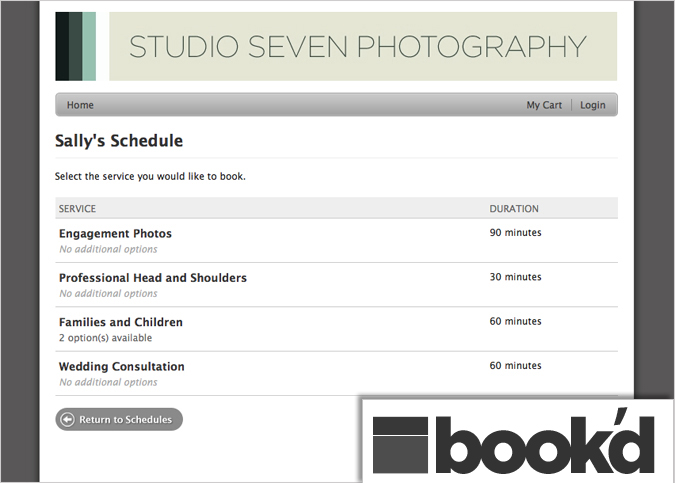Click the 30 minutes duration cell

pos(515,277)
